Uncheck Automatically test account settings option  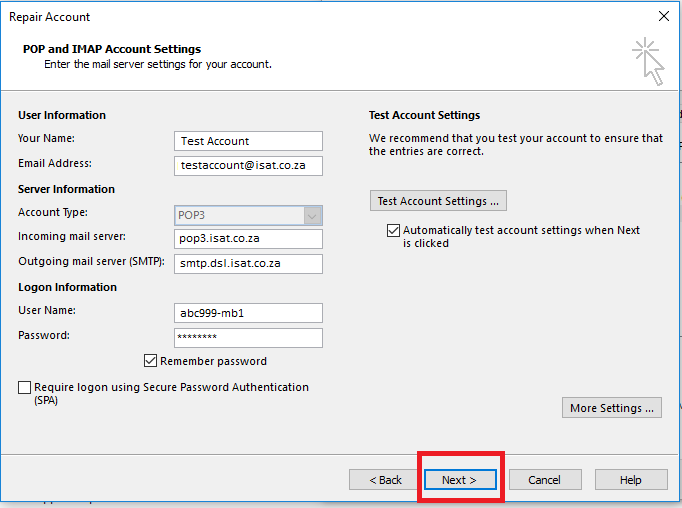(393, 230)
